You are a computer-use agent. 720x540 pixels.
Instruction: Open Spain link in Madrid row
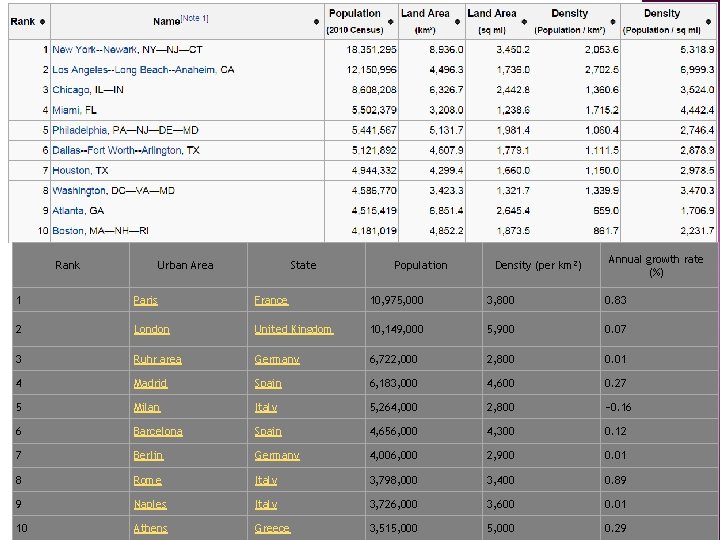pyautogui.click(x=268, y=383)
